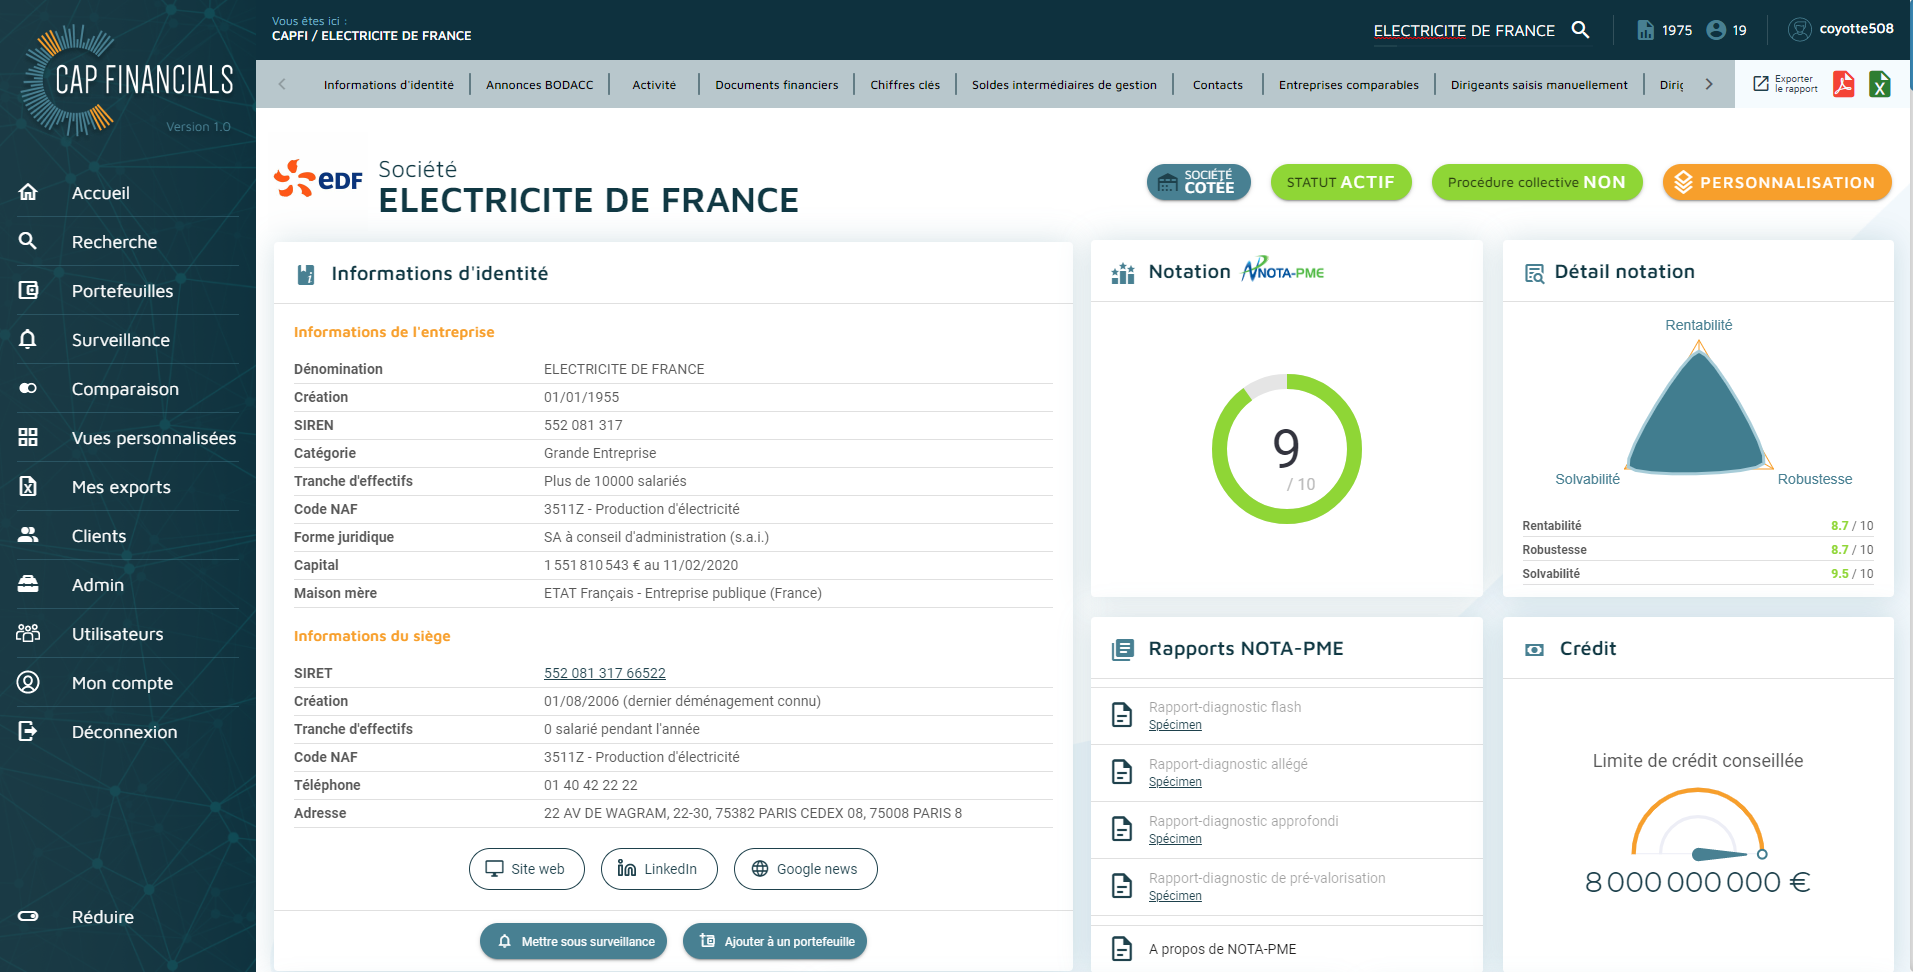Click the credit limit gauge dial
The width and height of the screenshot is (1913, 972).
(1698, 823)
